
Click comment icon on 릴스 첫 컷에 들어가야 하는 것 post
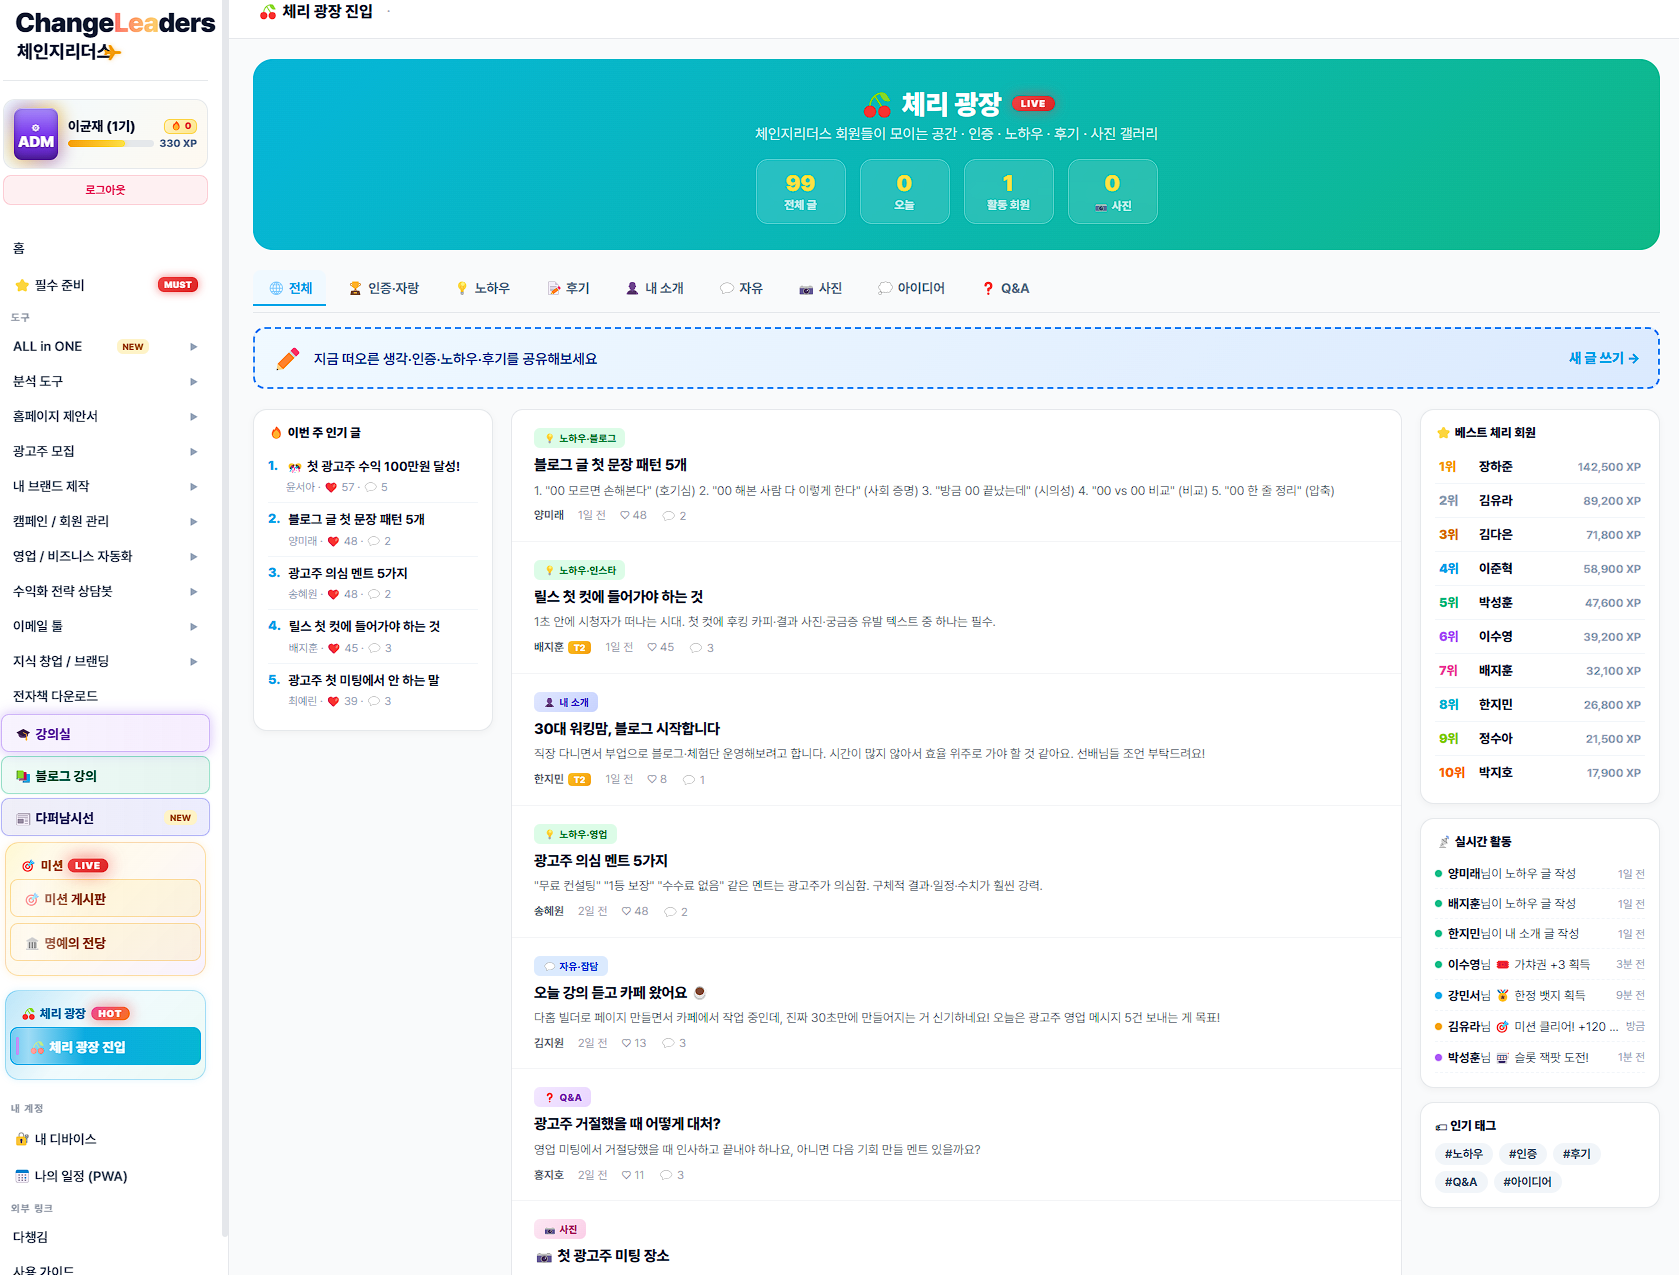click(696, 648)
